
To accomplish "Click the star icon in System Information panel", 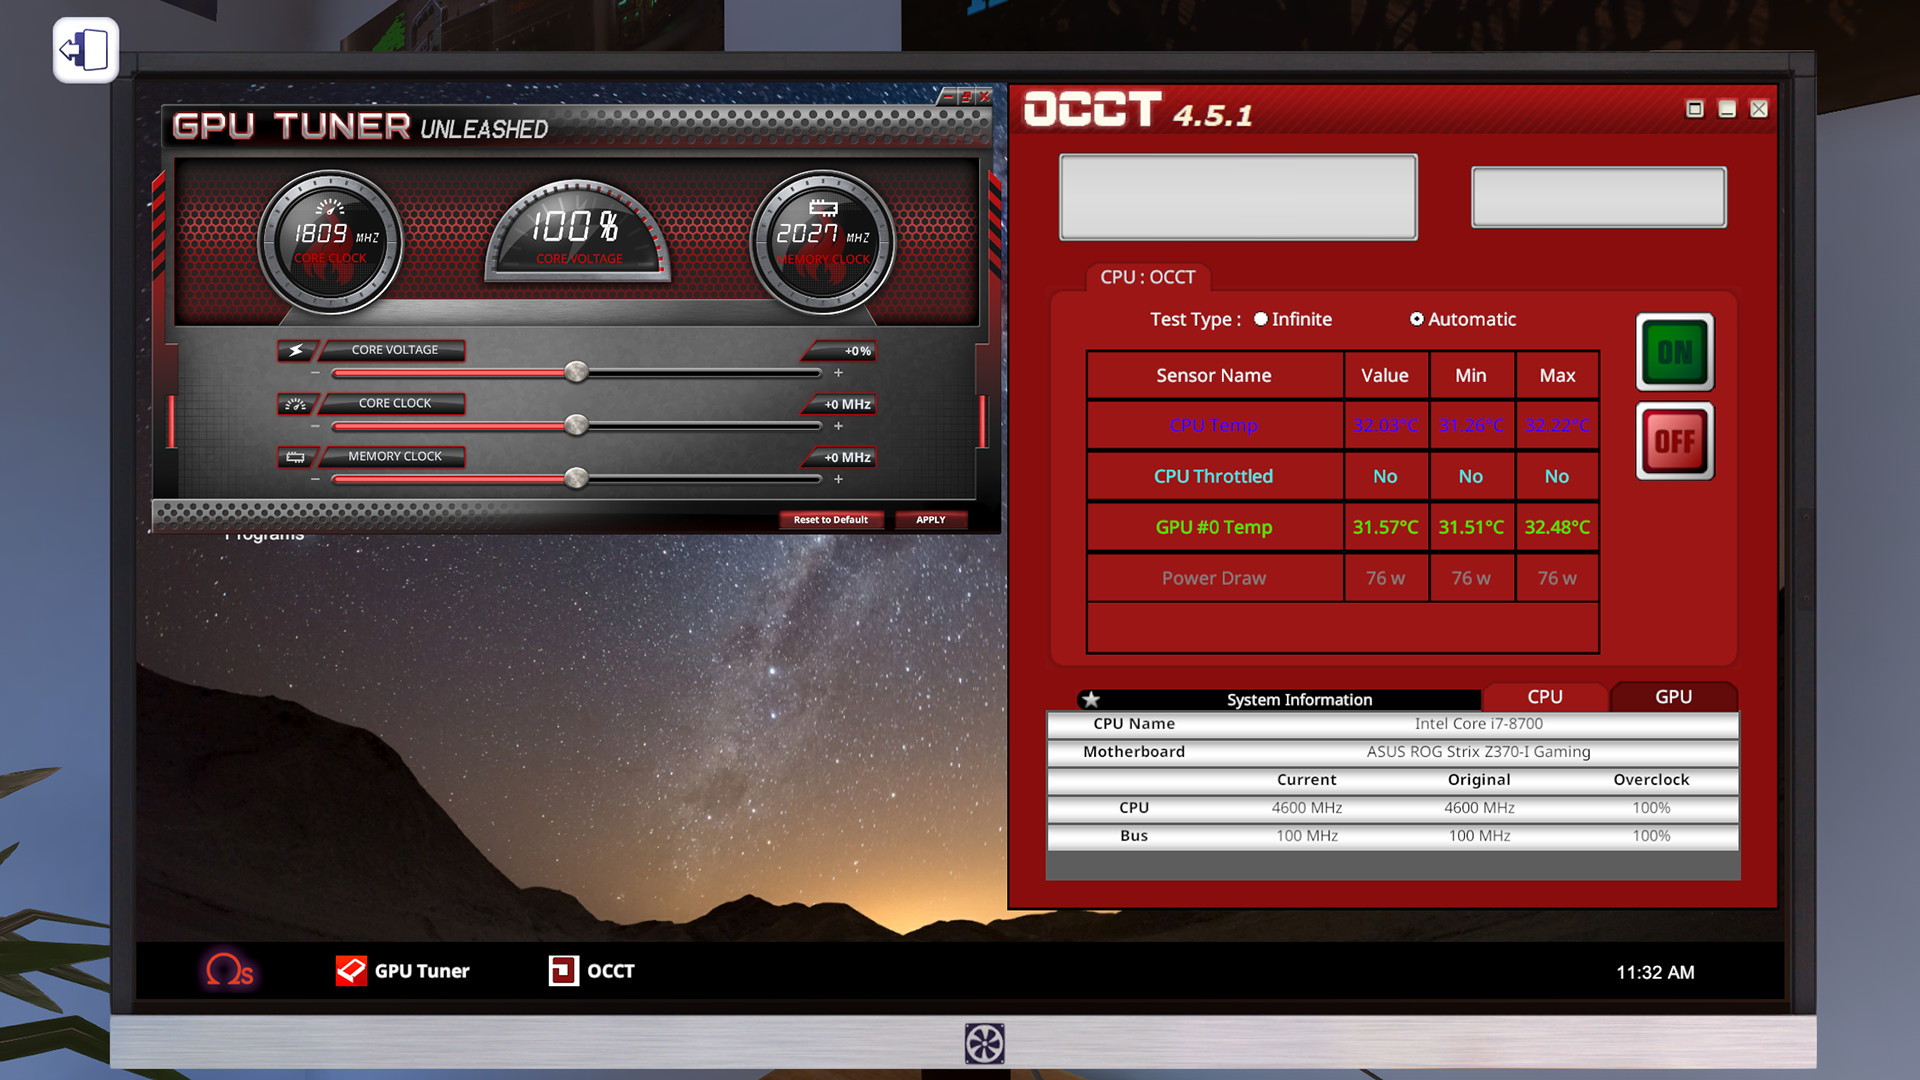I will (x=1091, y=698).
